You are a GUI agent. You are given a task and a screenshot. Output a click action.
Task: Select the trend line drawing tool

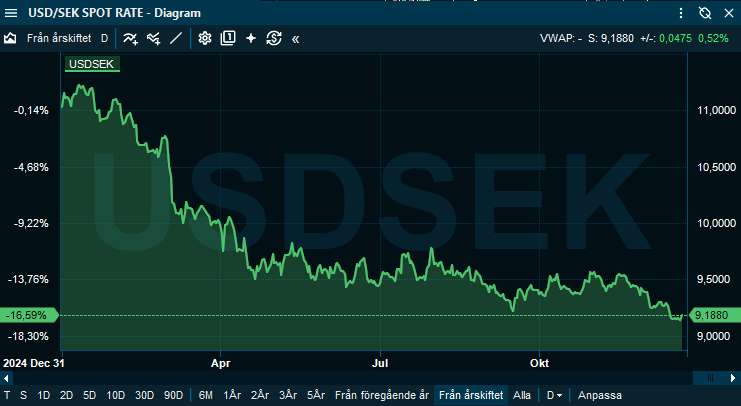pyautogui.click(x=176, y=39)
